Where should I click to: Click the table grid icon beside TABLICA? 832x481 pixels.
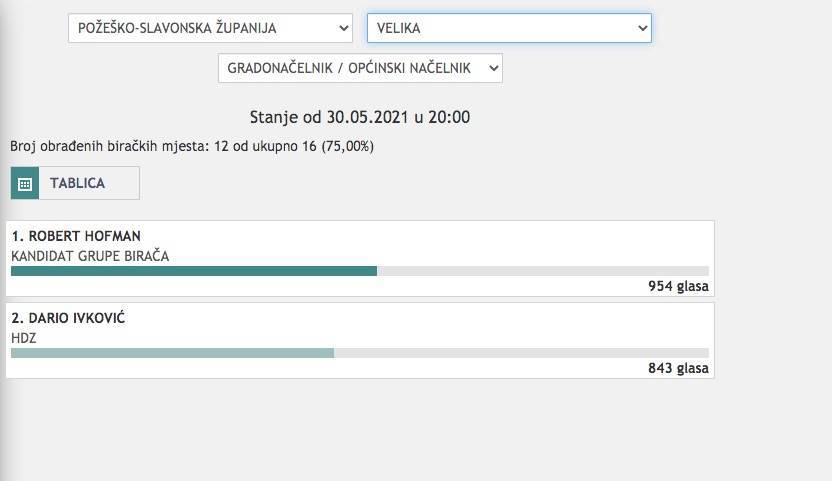point(26,184)
